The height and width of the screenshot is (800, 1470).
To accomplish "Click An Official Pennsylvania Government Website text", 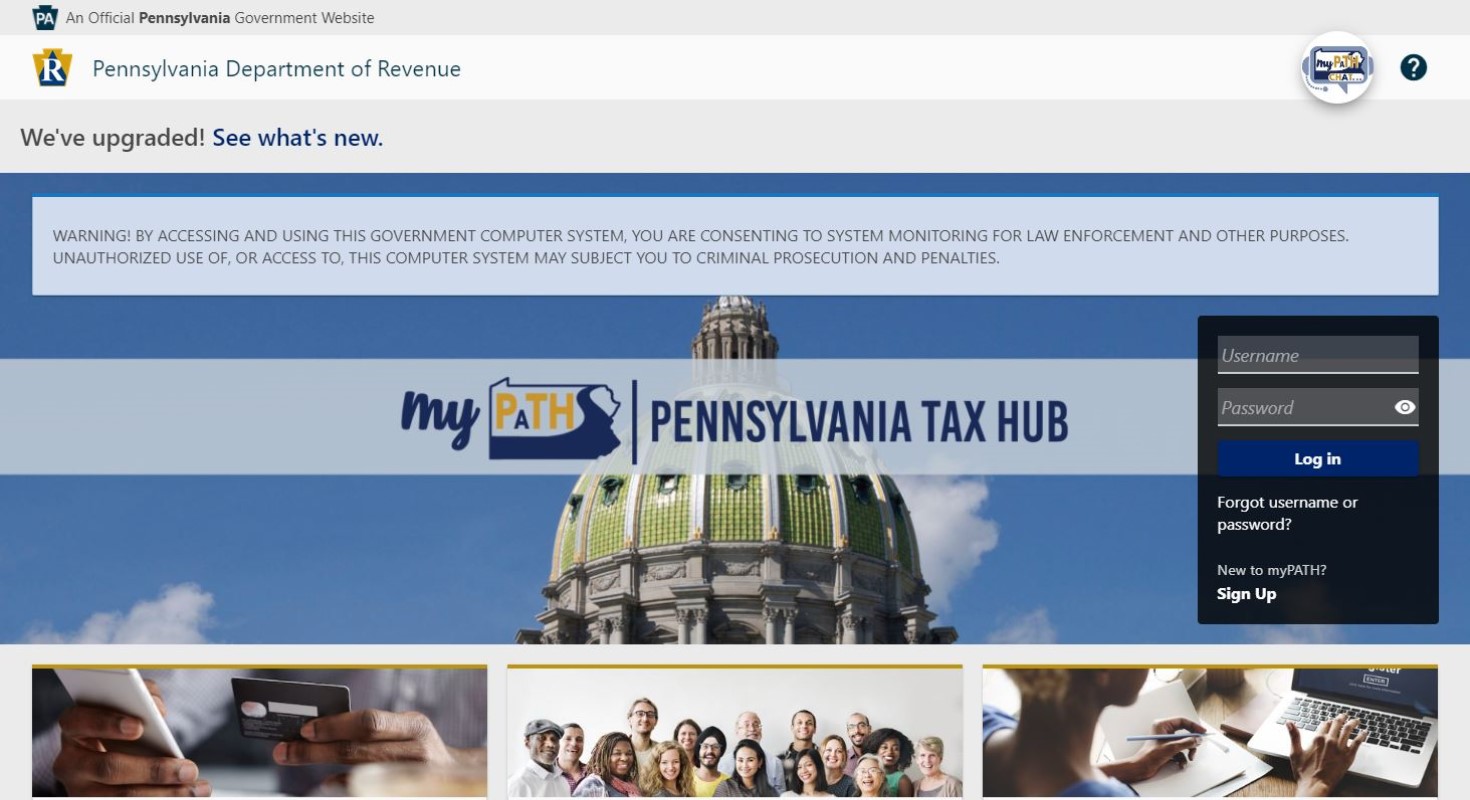I will (x=220, y=18).
